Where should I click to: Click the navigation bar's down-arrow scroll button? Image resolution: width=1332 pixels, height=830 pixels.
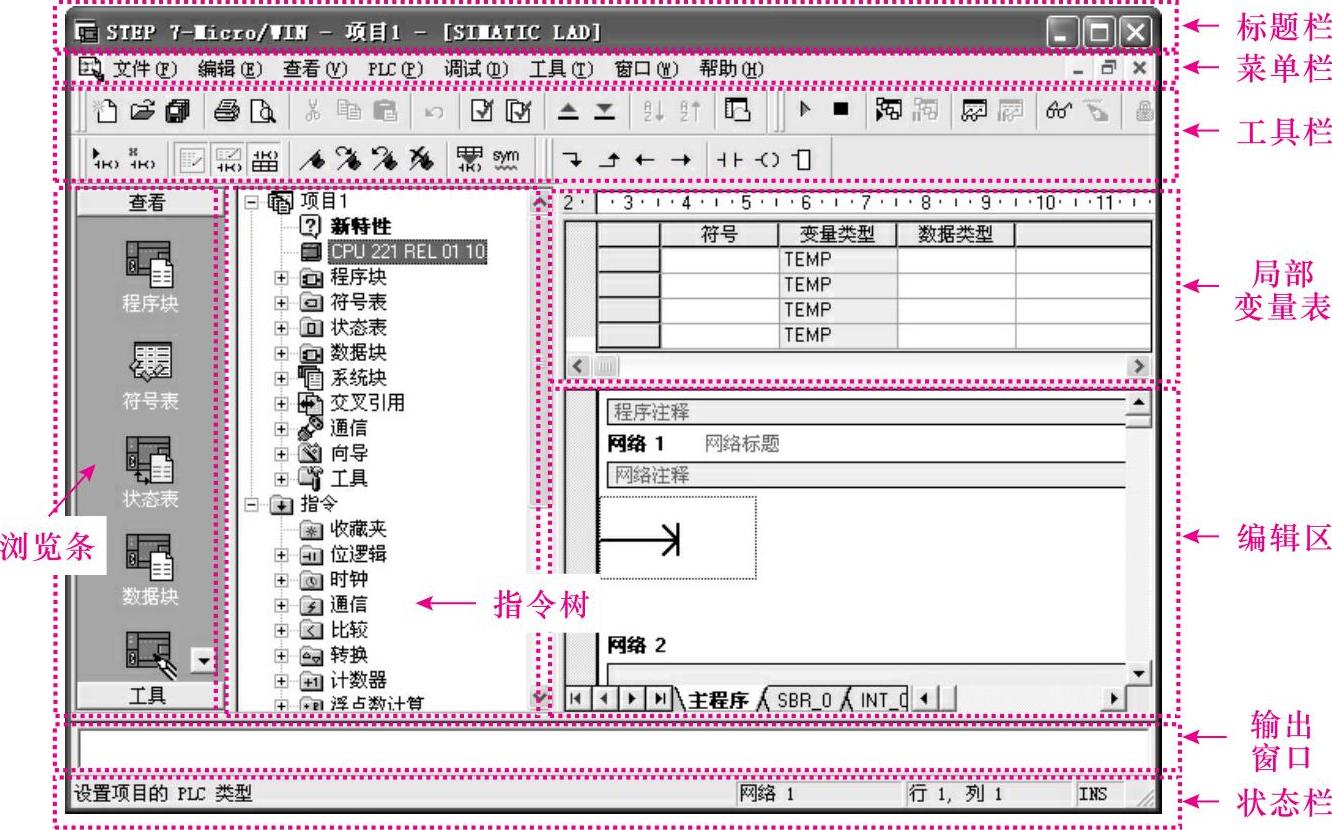(203, 660)
